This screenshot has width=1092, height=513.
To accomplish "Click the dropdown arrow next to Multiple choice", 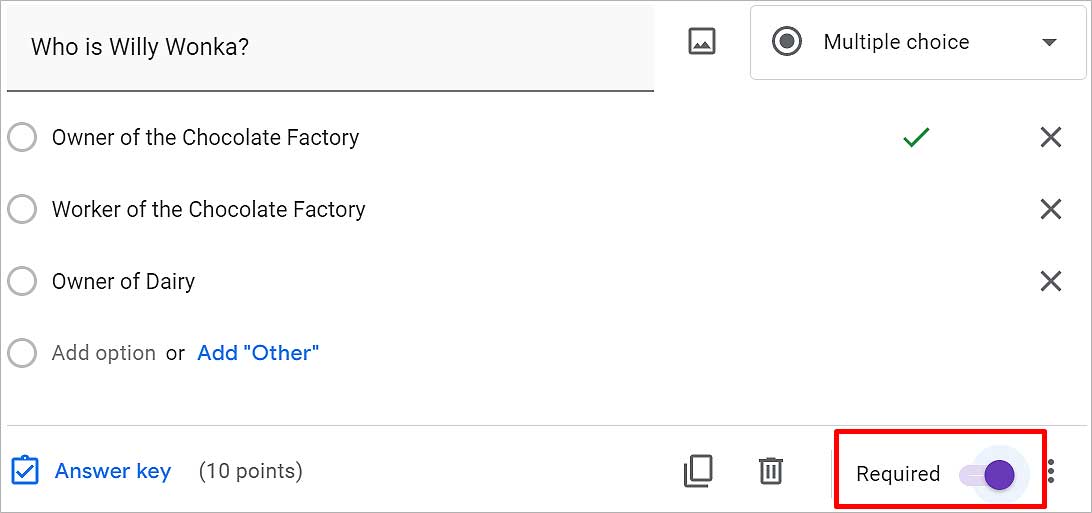I will 1049,42.
